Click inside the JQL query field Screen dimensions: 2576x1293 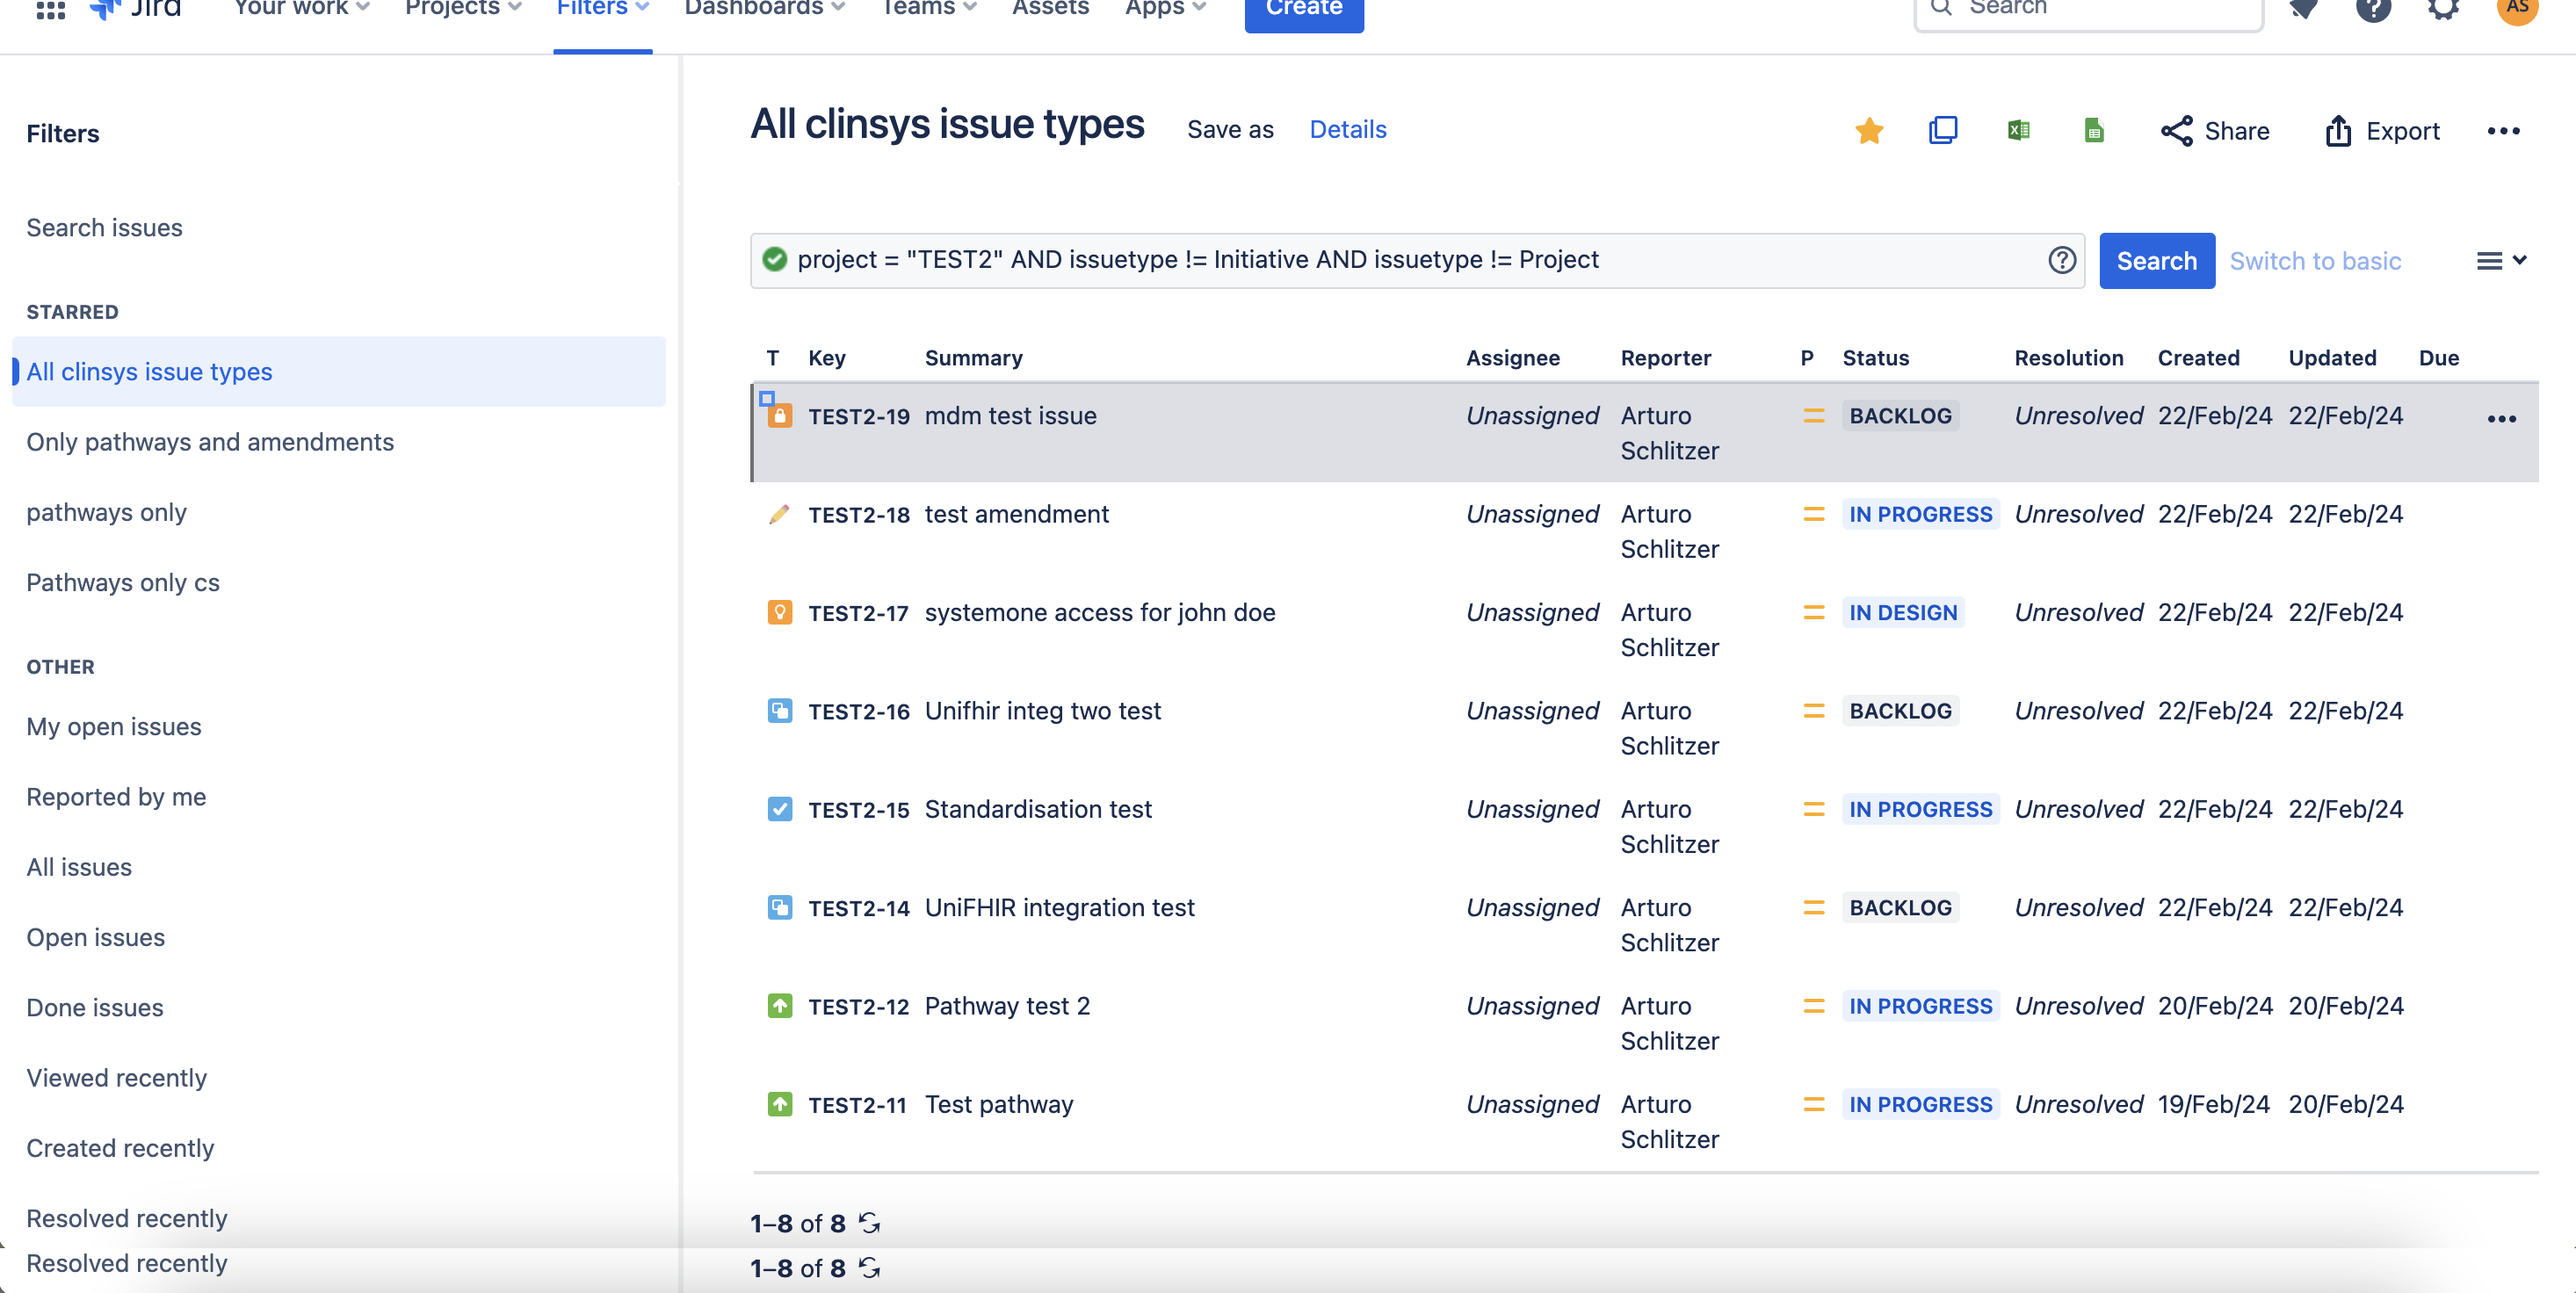click(1417, 260)
